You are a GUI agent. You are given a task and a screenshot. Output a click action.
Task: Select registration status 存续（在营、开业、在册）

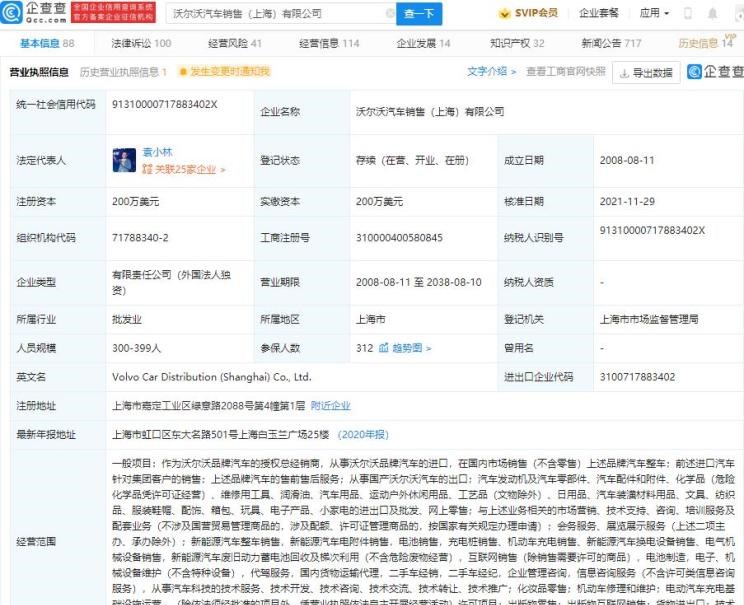412,160
